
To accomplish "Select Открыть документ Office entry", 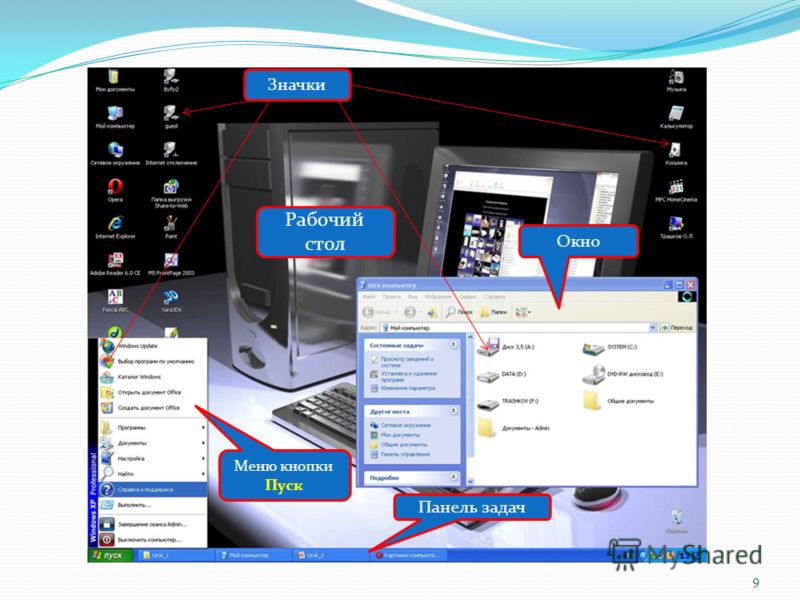I will (153, 392).
